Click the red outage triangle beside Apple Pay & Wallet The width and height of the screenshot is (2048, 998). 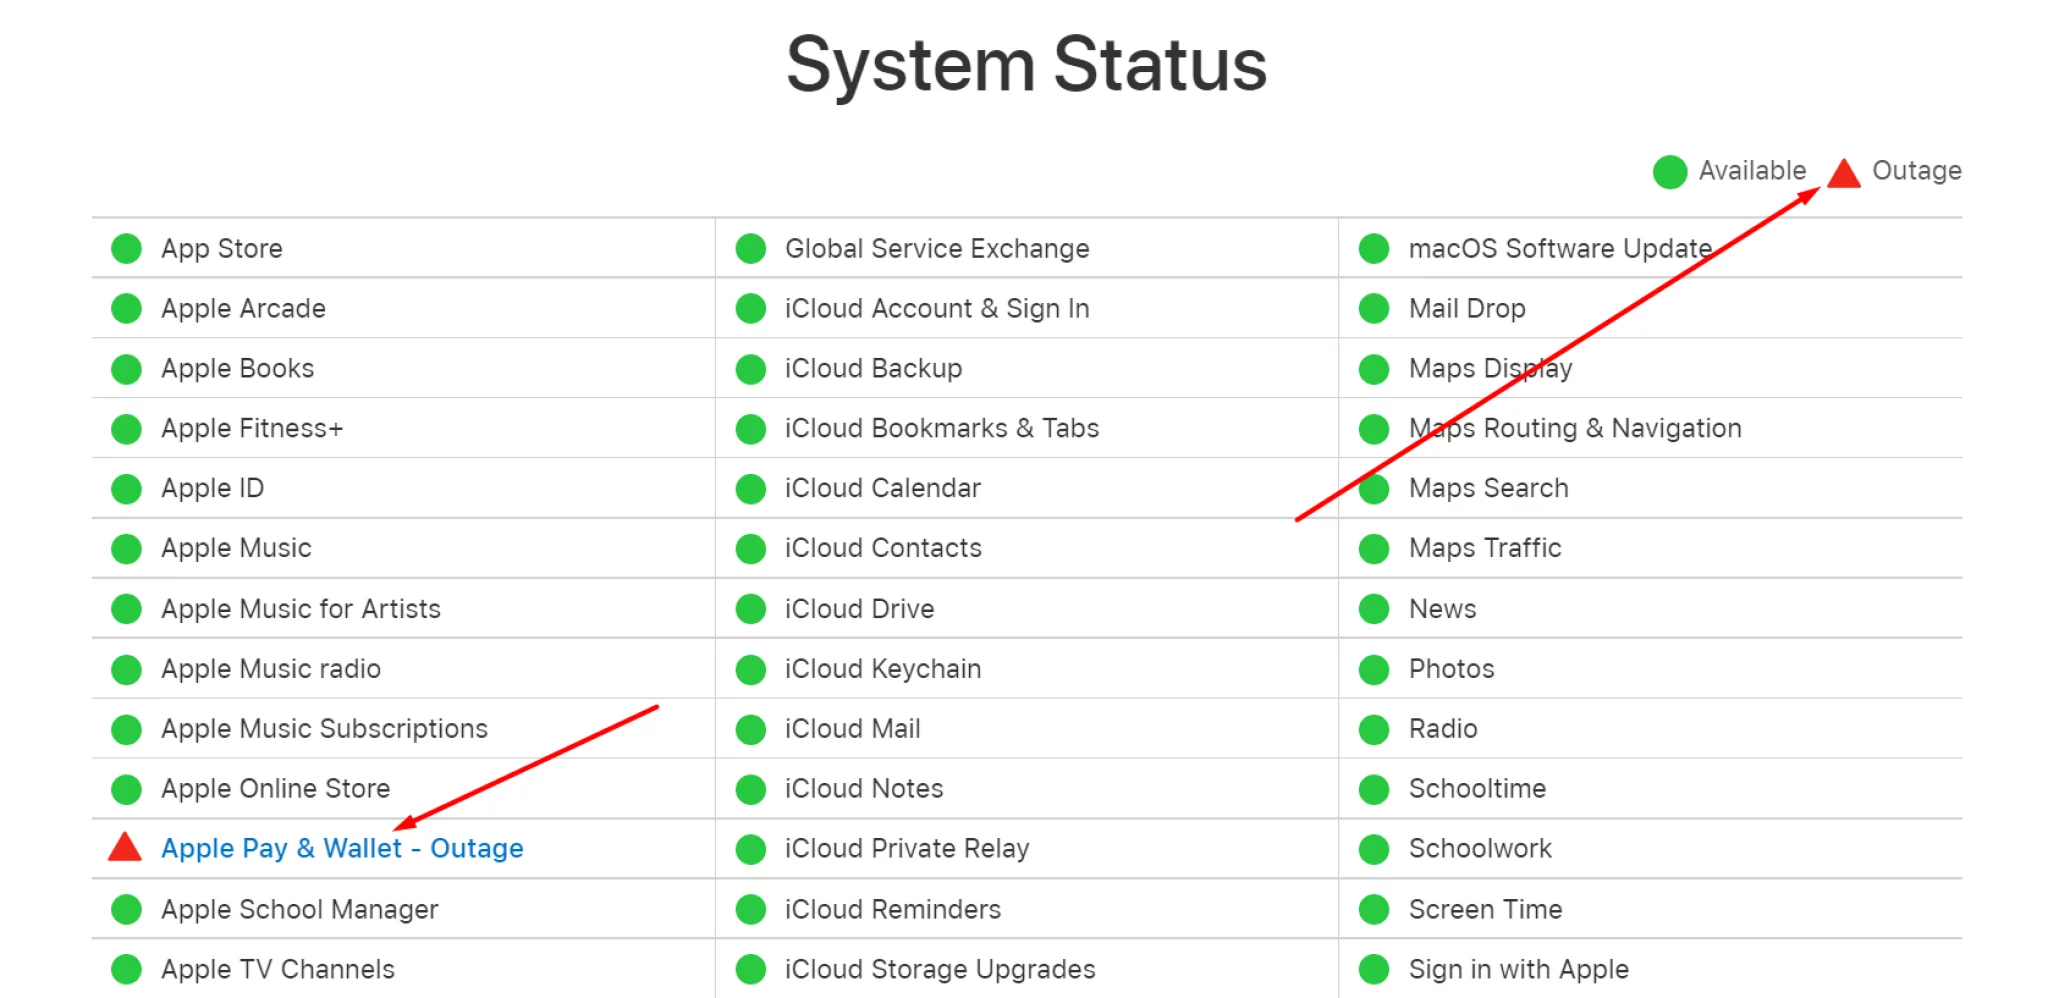pyautogui.click(x=125, y=847)
